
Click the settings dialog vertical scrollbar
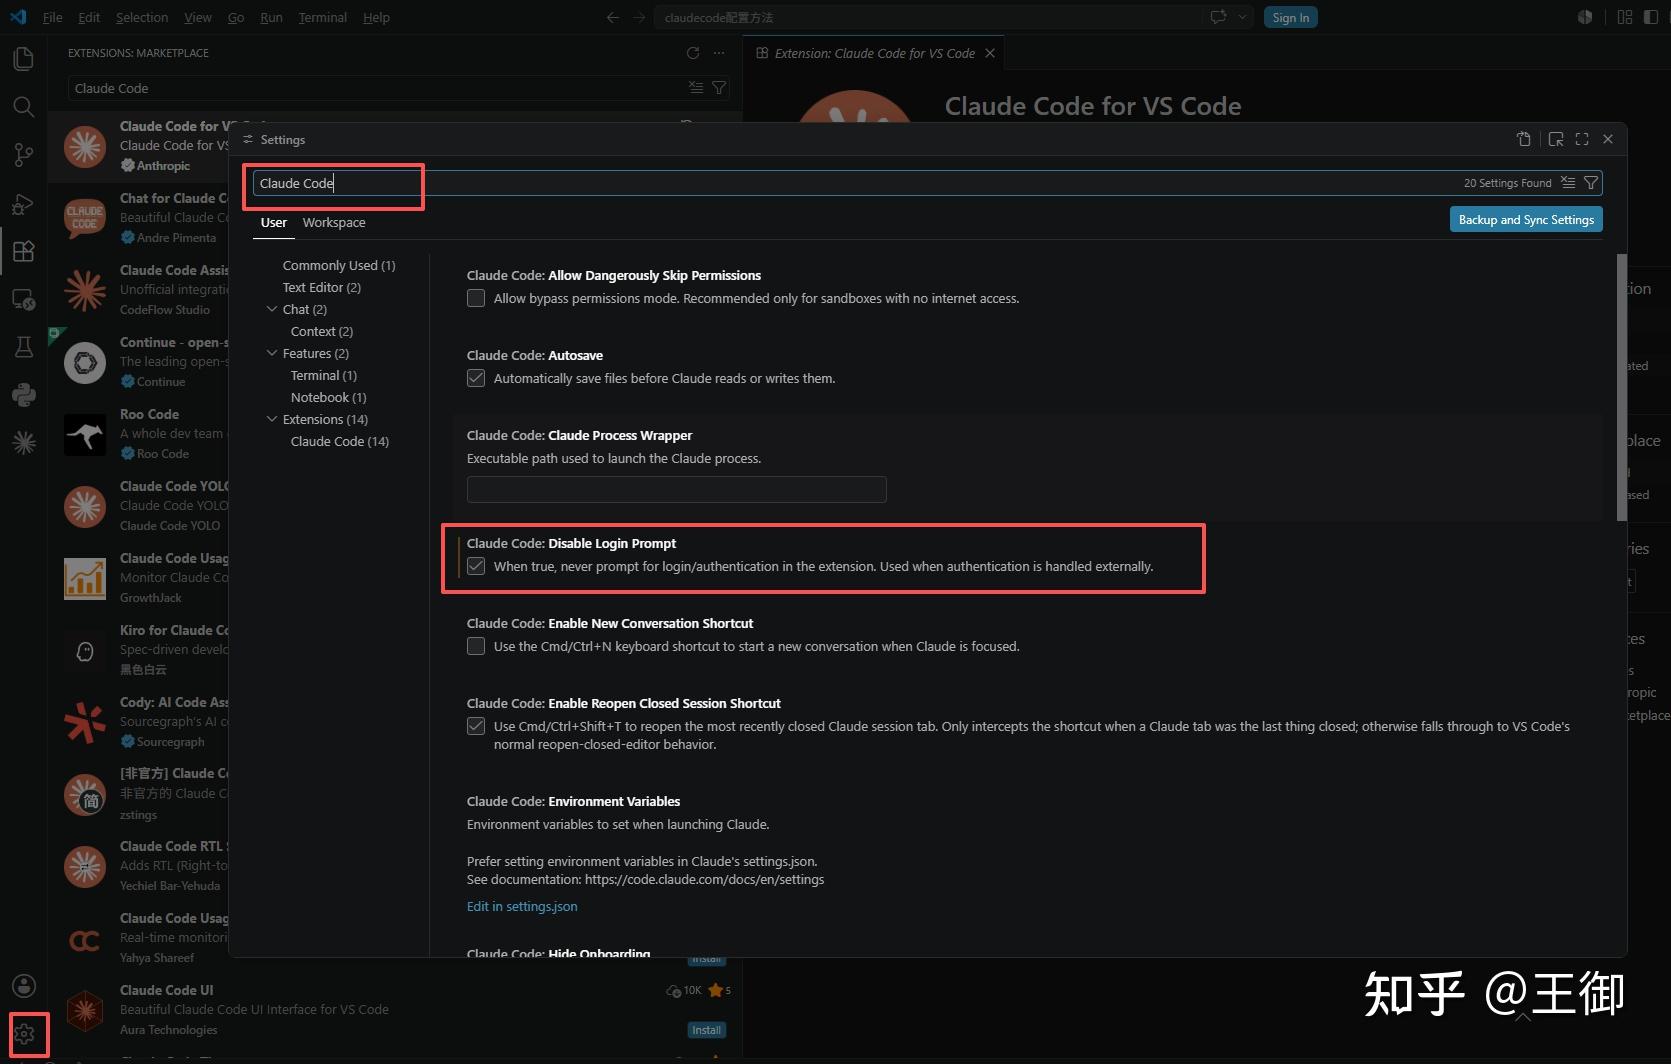[x=1621, y=387]
